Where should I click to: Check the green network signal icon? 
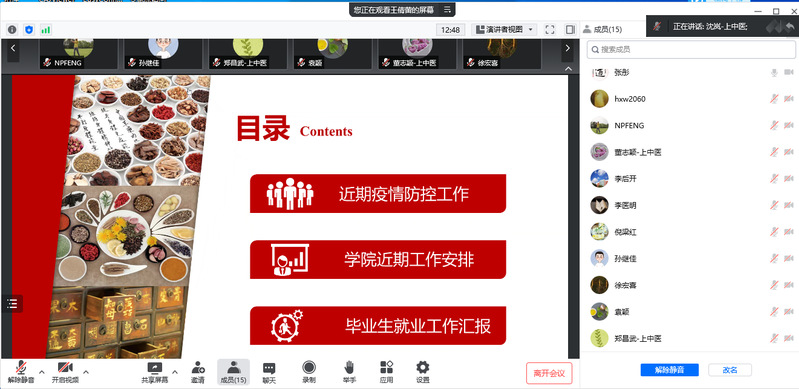coord(46,30)
